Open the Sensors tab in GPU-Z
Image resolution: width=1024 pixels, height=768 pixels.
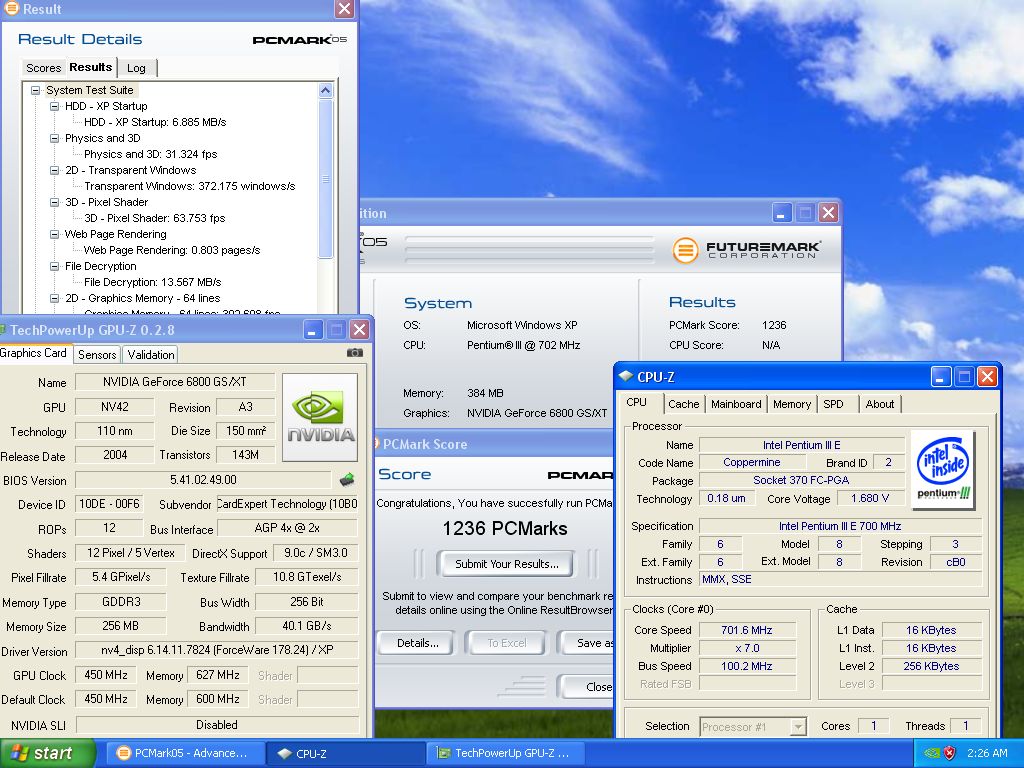[97, 355]
